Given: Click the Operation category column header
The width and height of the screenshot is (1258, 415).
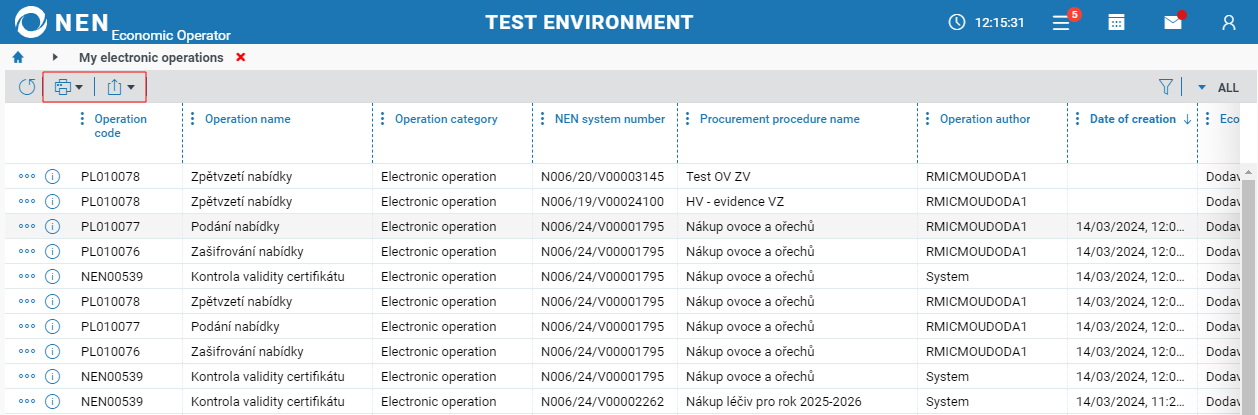Looking at the screenshot, I should [x=446, y=119].
